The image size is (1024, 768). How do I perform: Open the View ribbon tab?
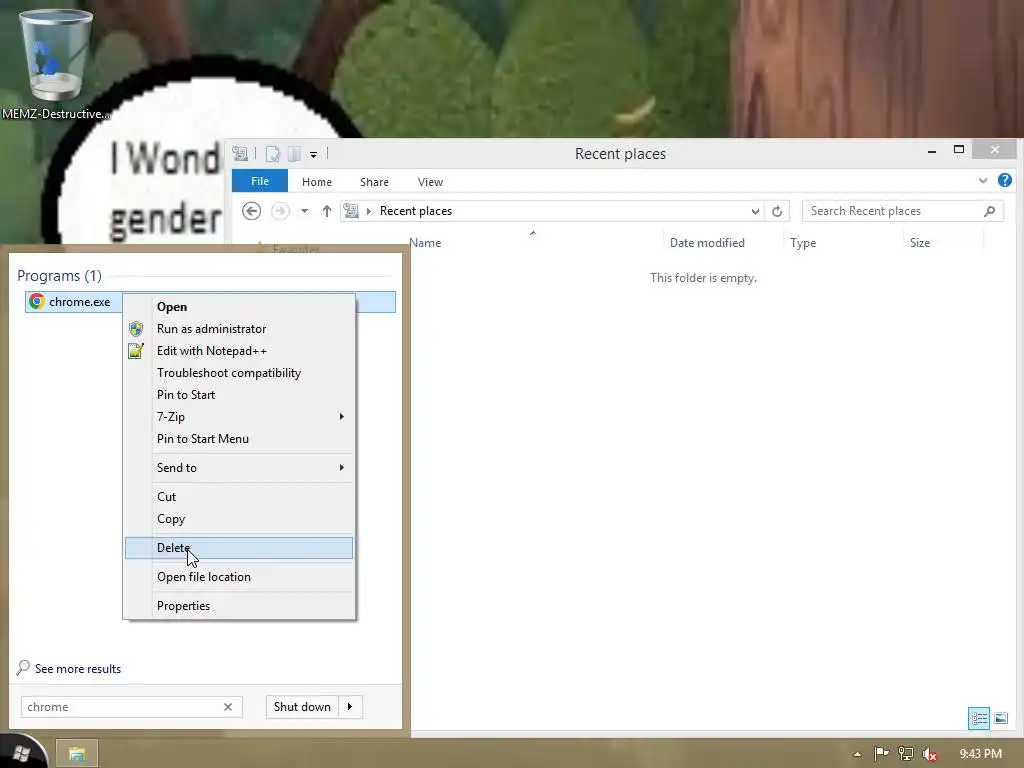tap(430, 182)
